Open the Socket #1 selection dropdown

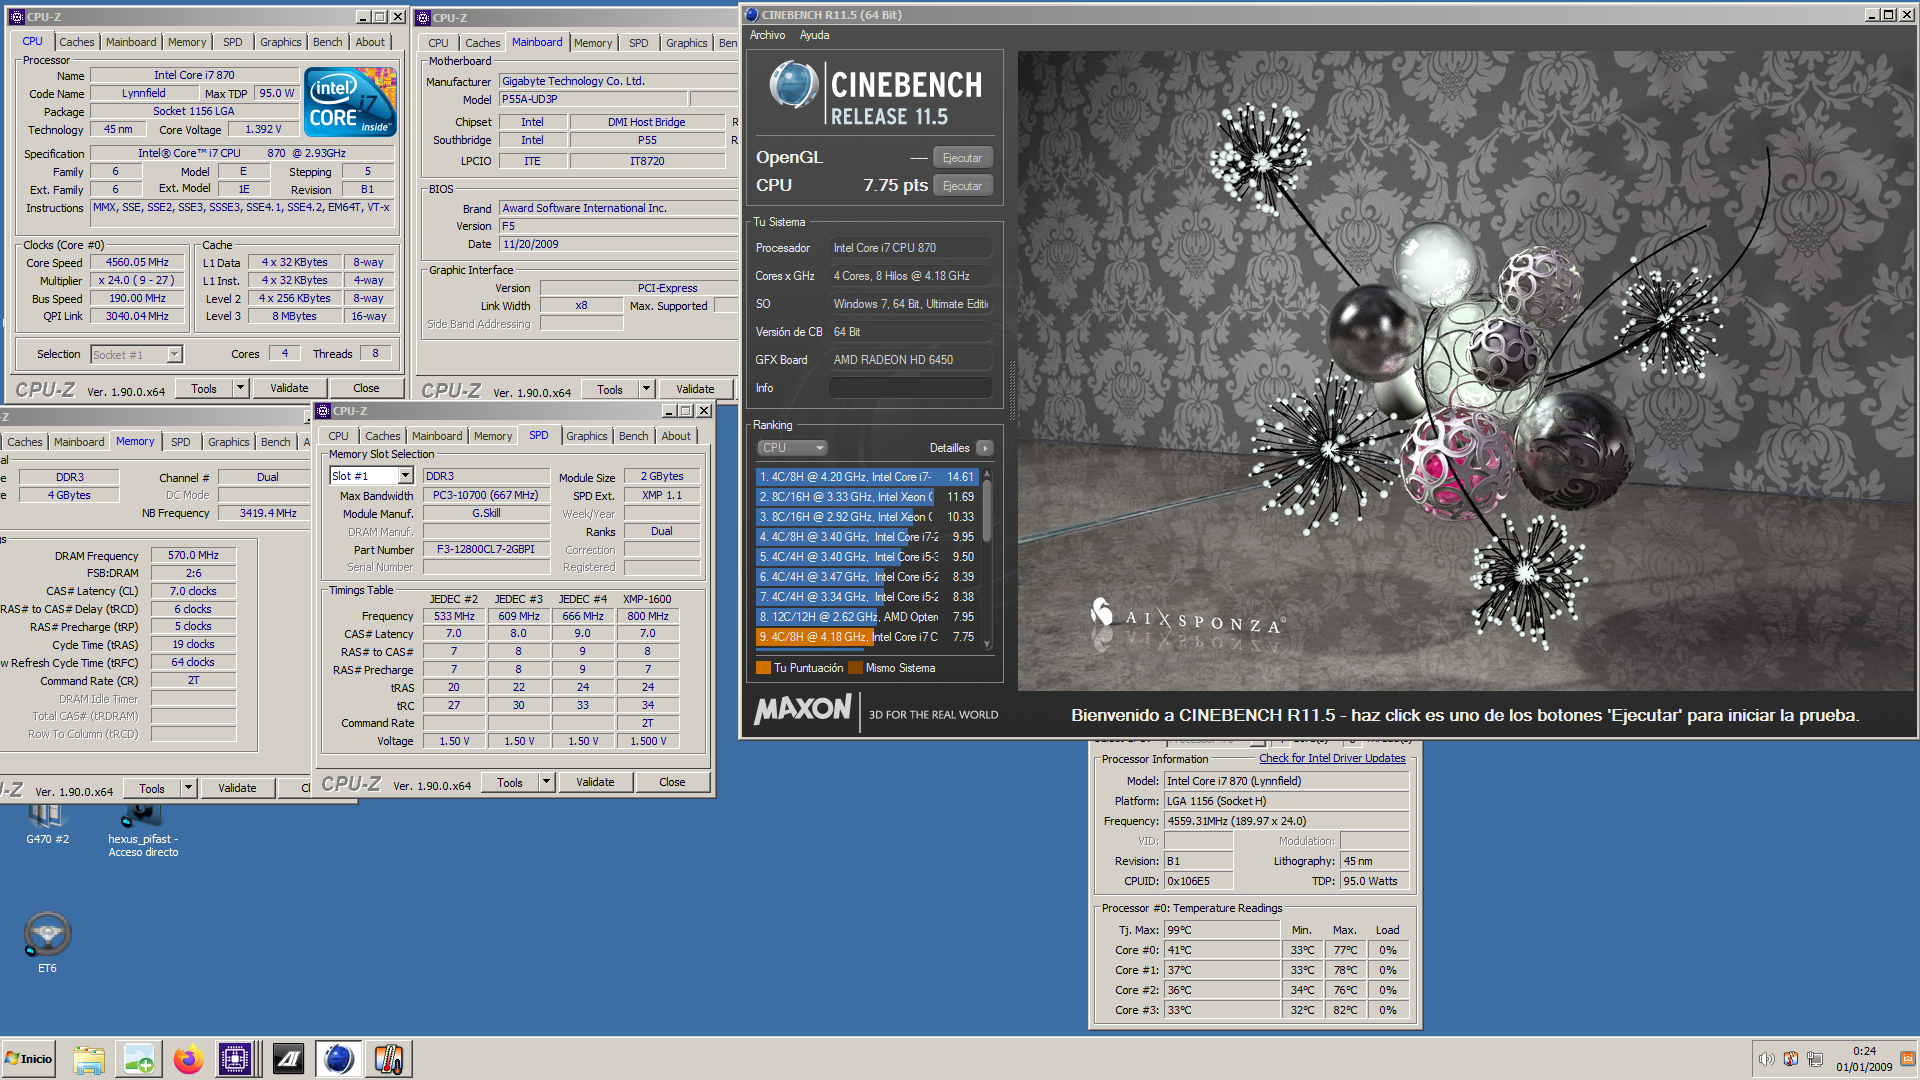[x=175, y=354]
